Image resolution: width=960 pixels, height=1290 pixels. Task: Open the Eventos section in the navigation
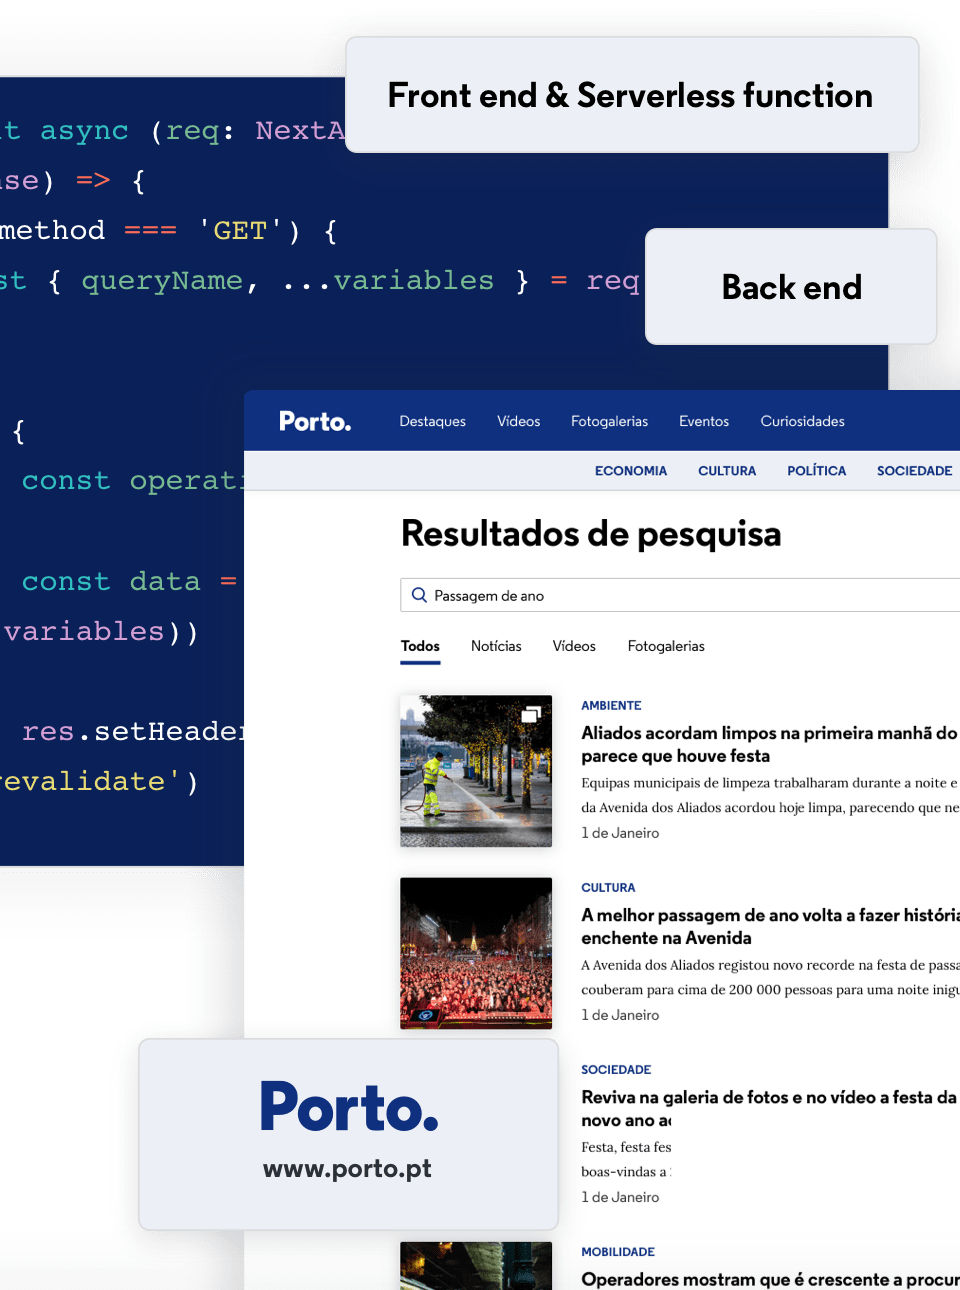(704, 421)
